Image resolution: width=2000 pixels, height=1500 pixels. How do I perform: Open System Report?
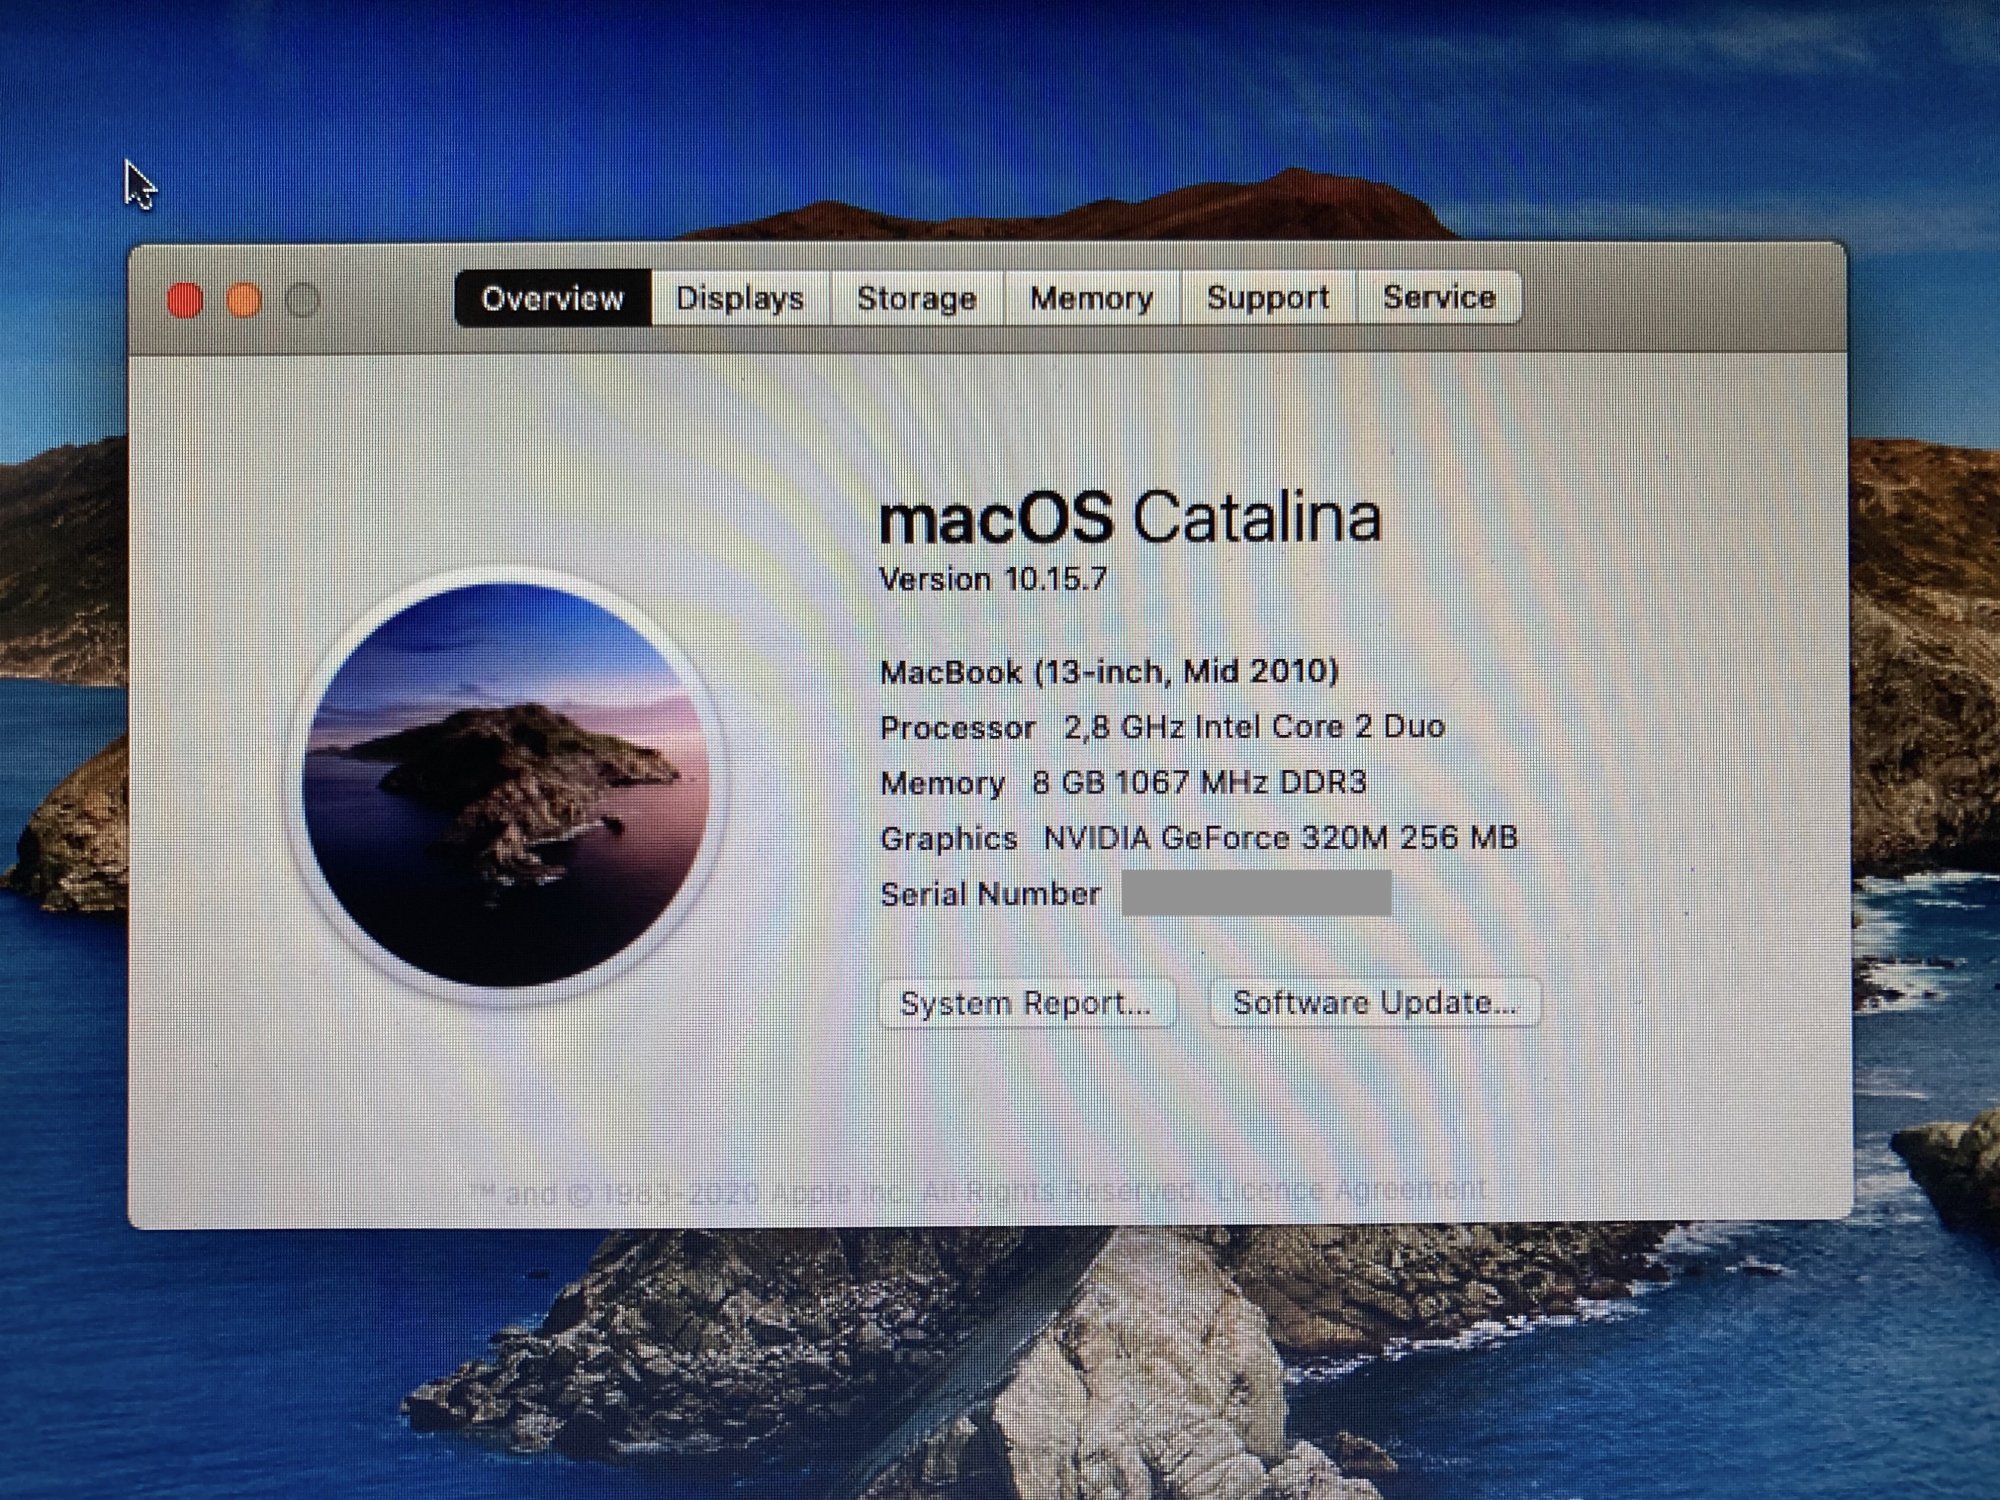(x=1026, y=1003)
